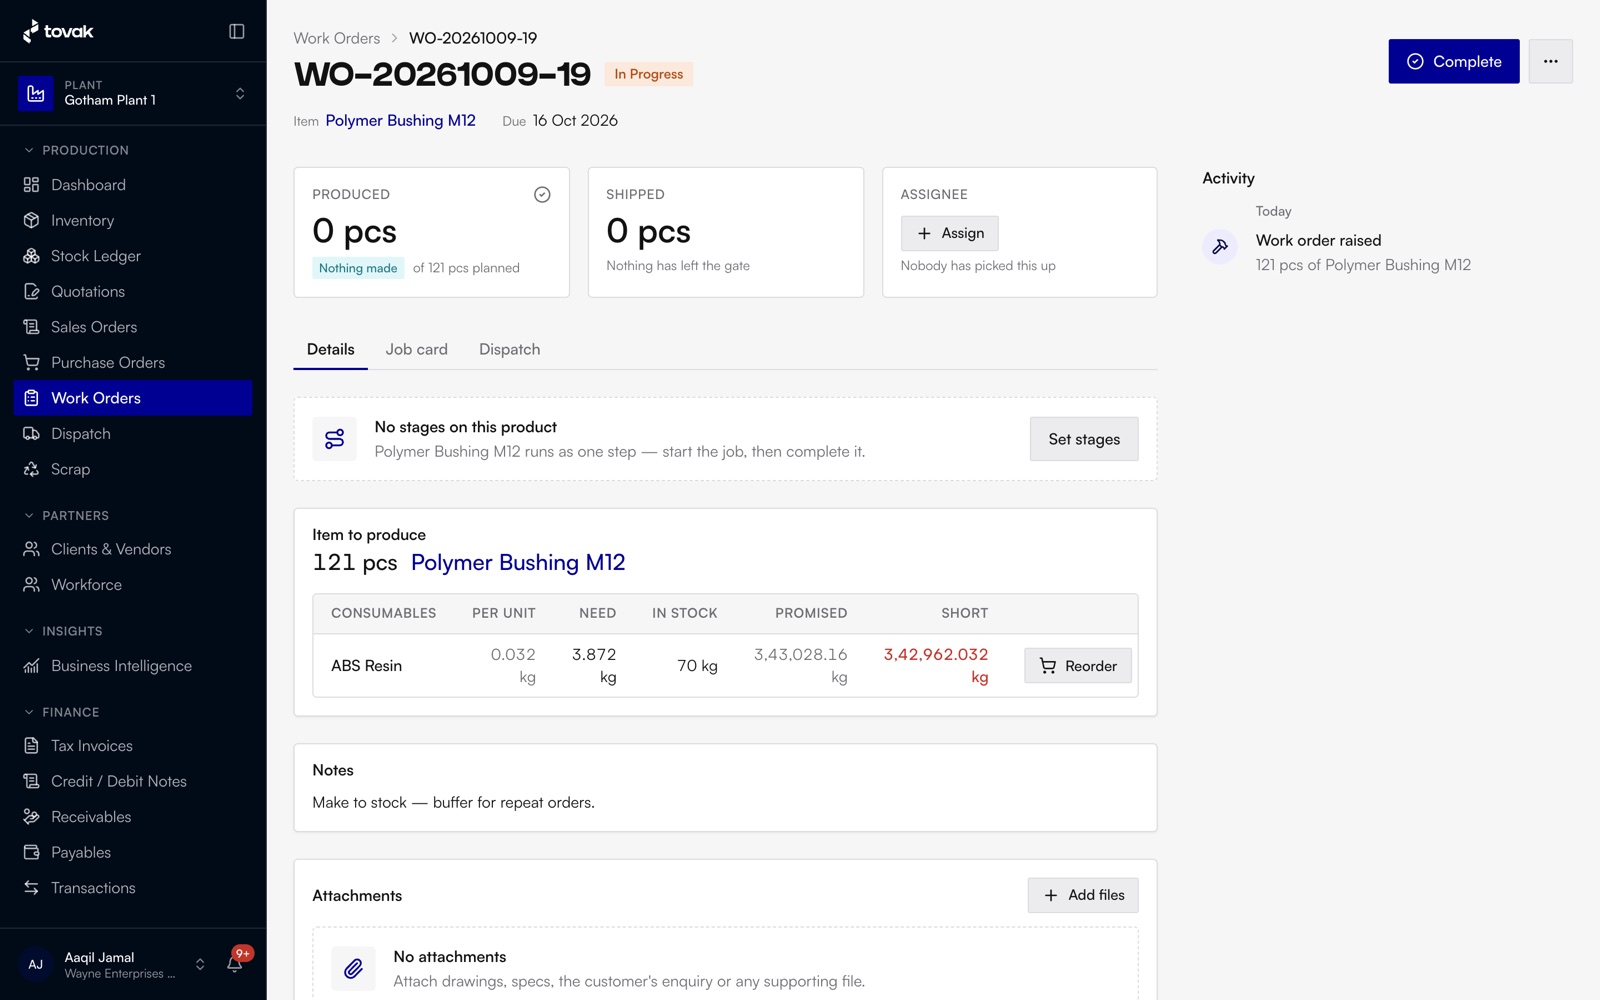Open Purchase Orders
Image resolution: width=1600 pixels, height=1000 pixels.
coord(133,362)
